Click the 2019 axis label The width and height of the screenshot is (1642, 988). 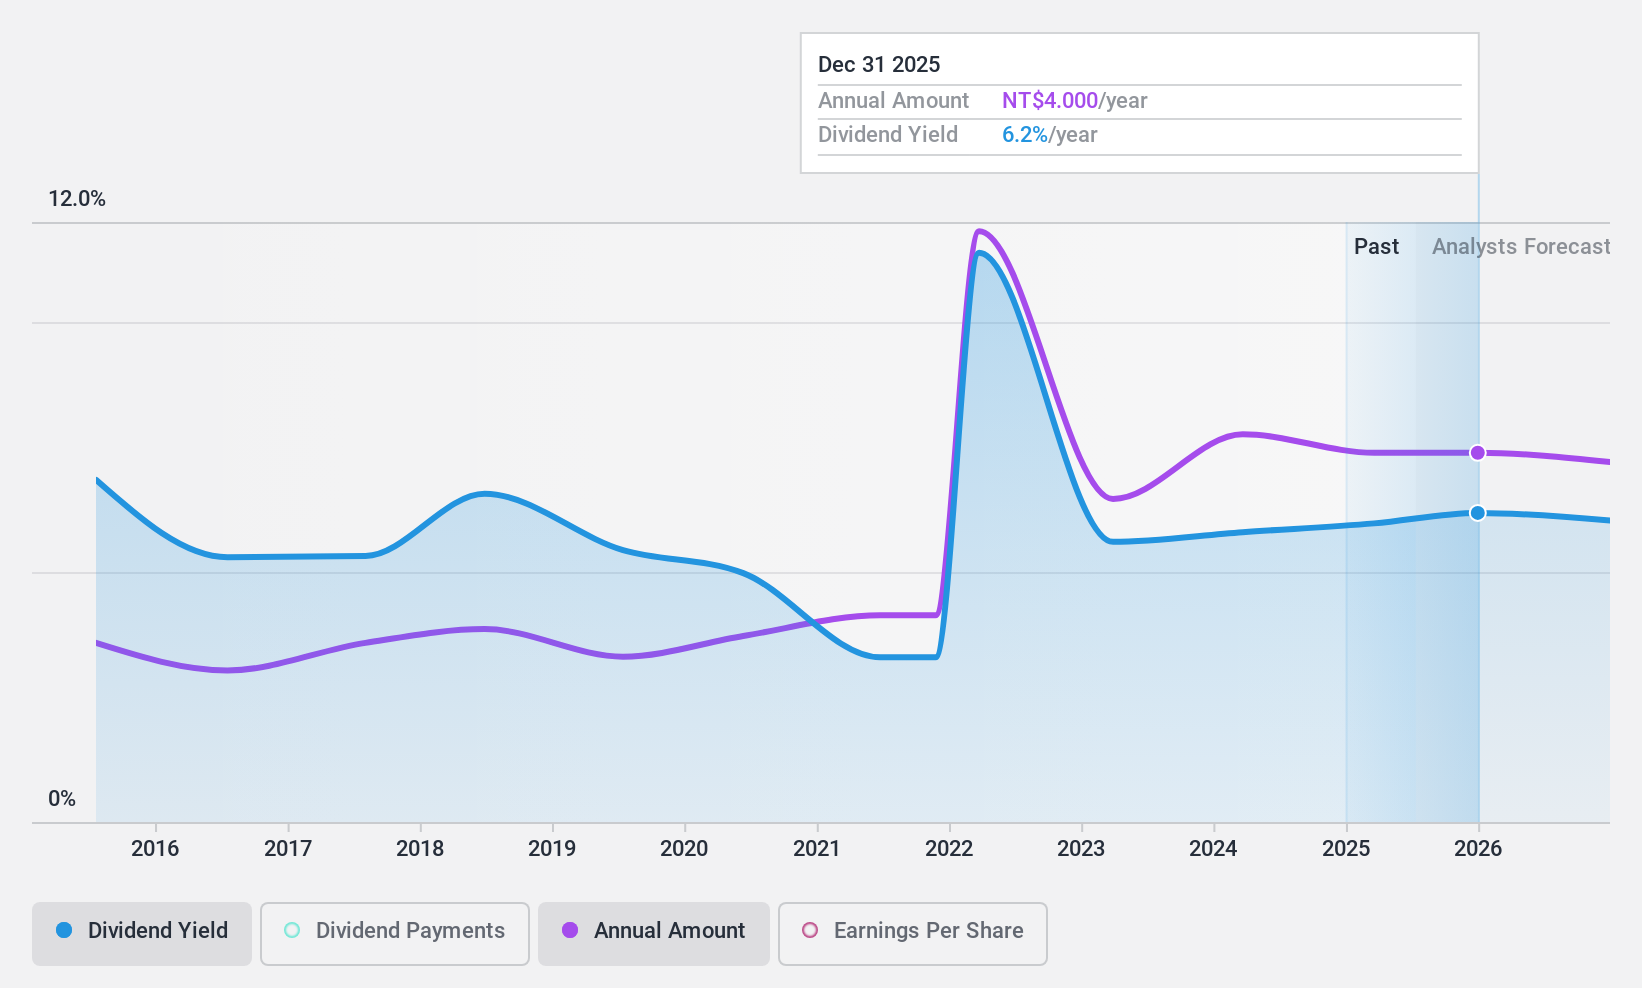[552, 849]
